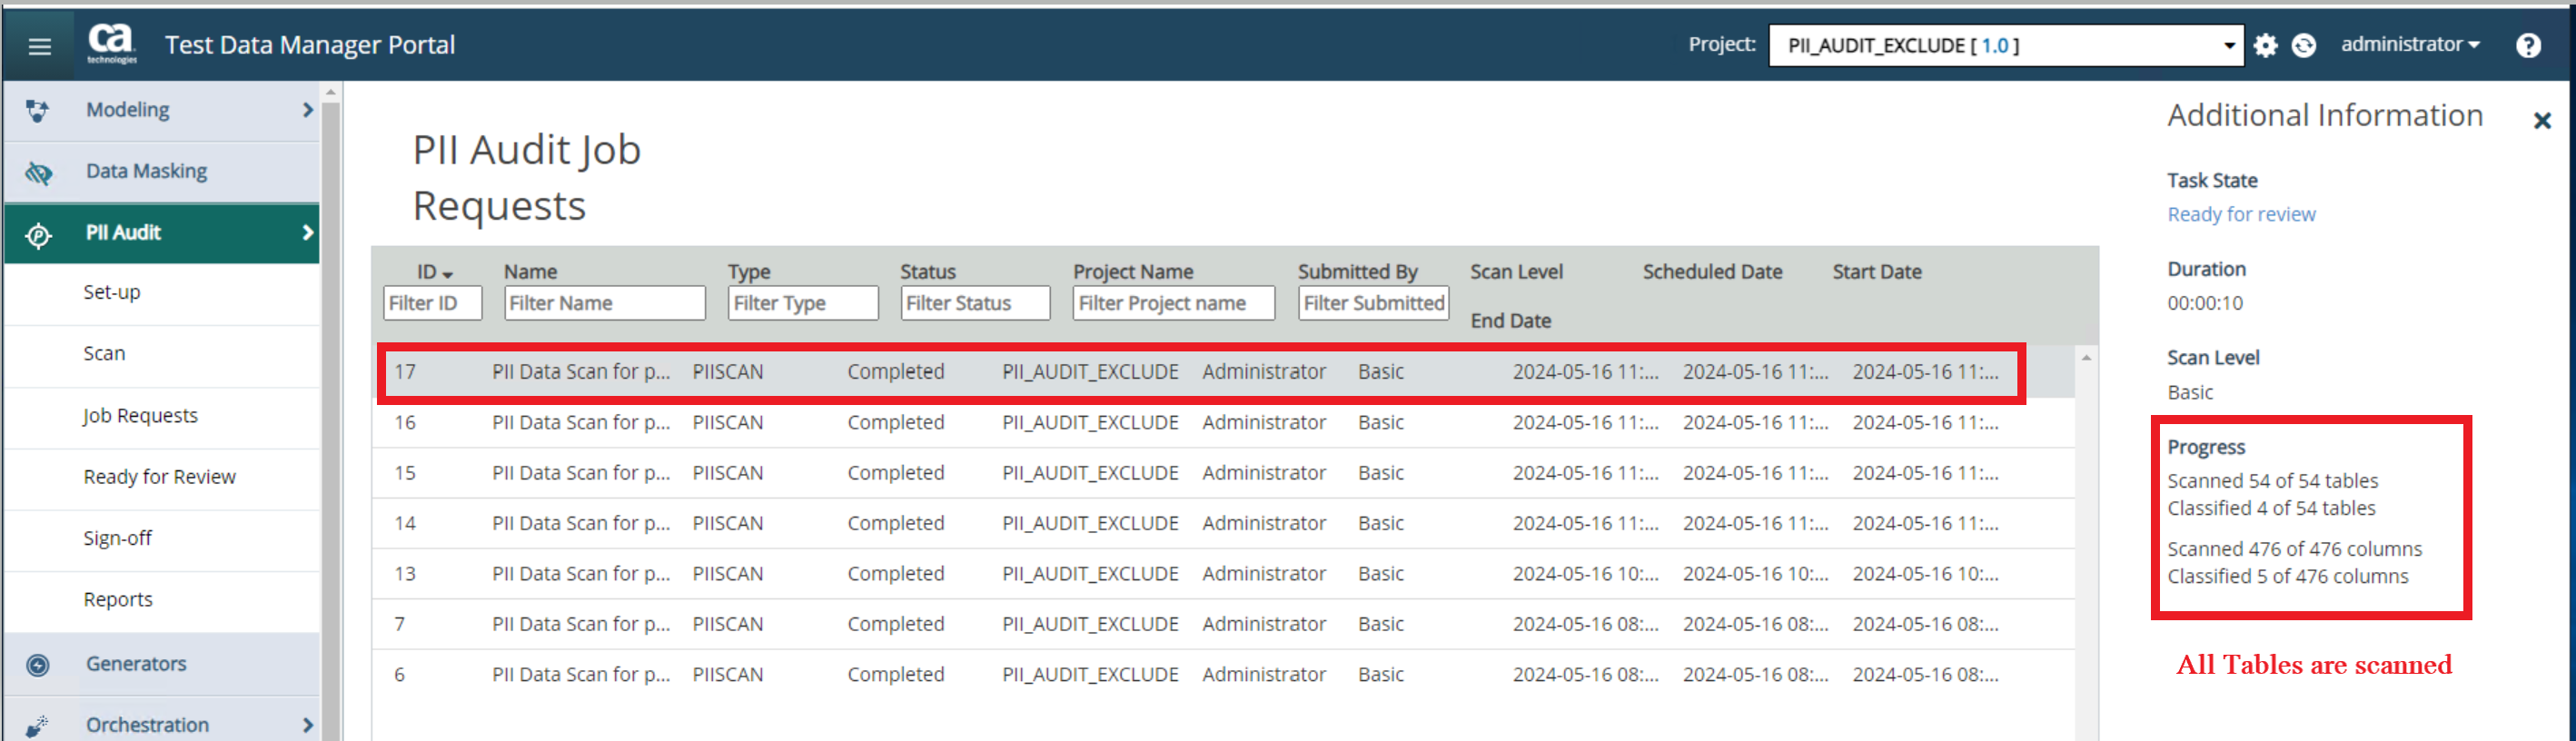
Task: Open the administrator user menu
Action: tap(2410, 44)
